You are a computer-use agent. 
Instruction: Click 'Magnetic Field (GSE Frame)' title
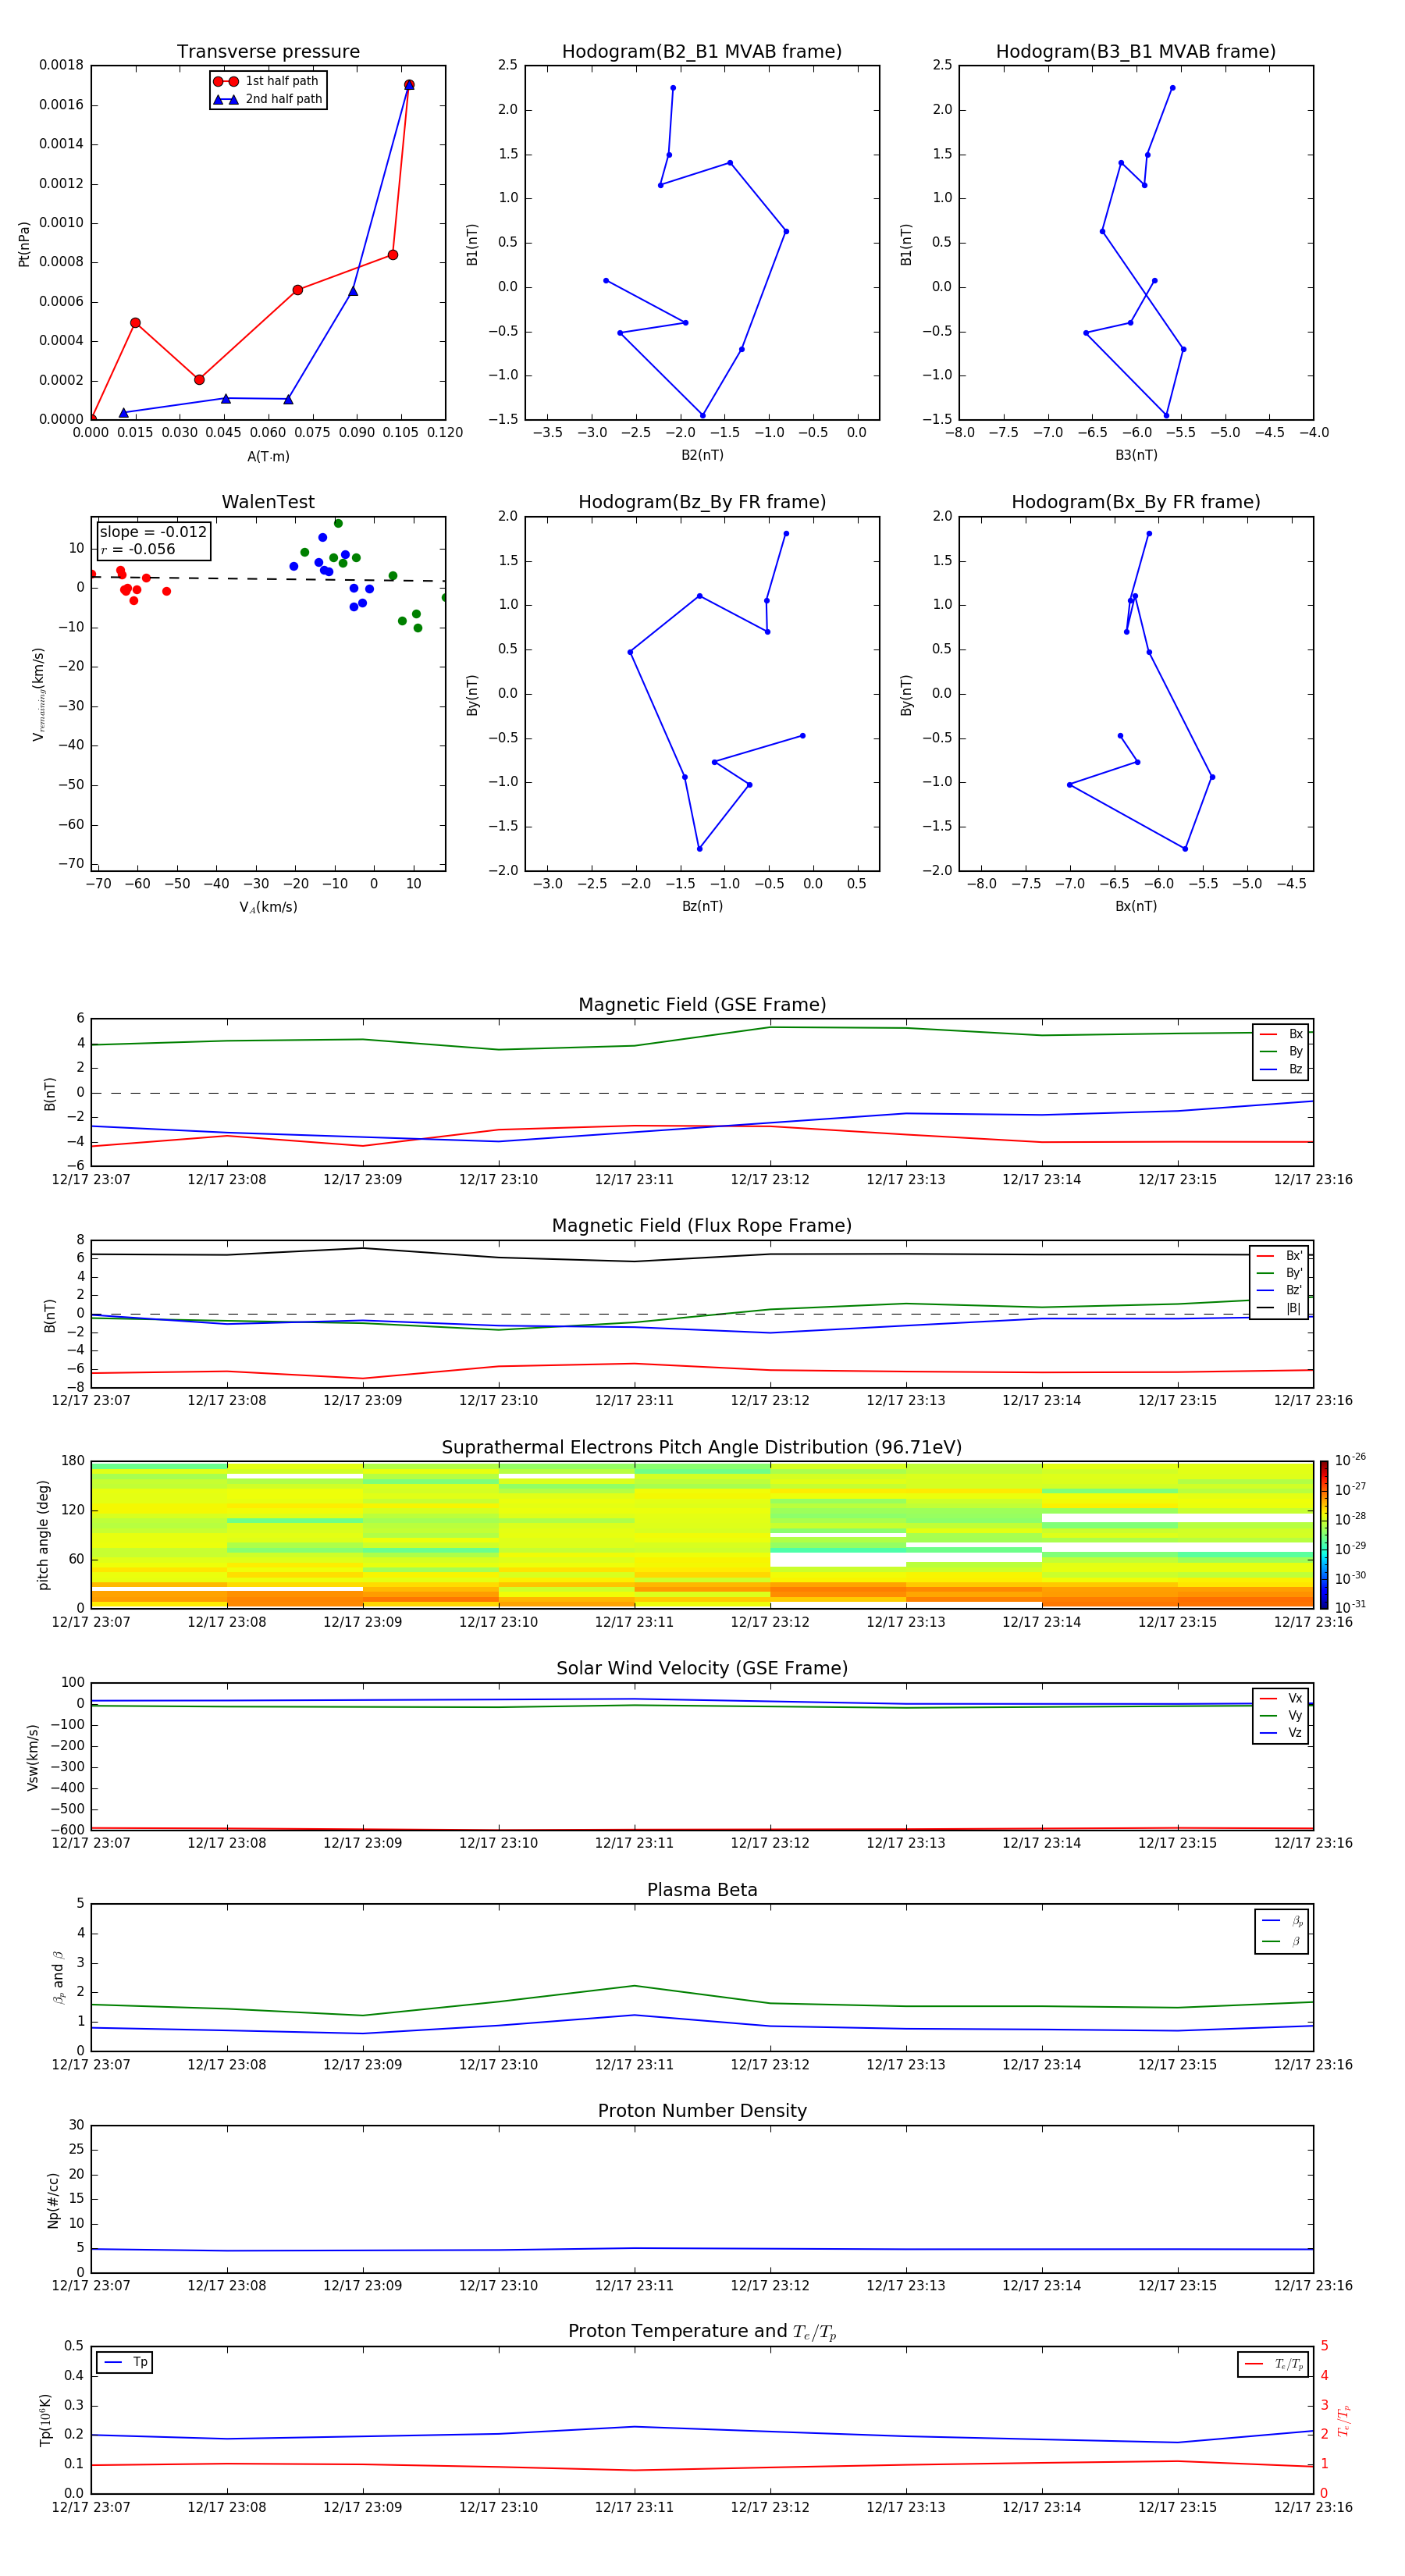(x=702, y=1005)
